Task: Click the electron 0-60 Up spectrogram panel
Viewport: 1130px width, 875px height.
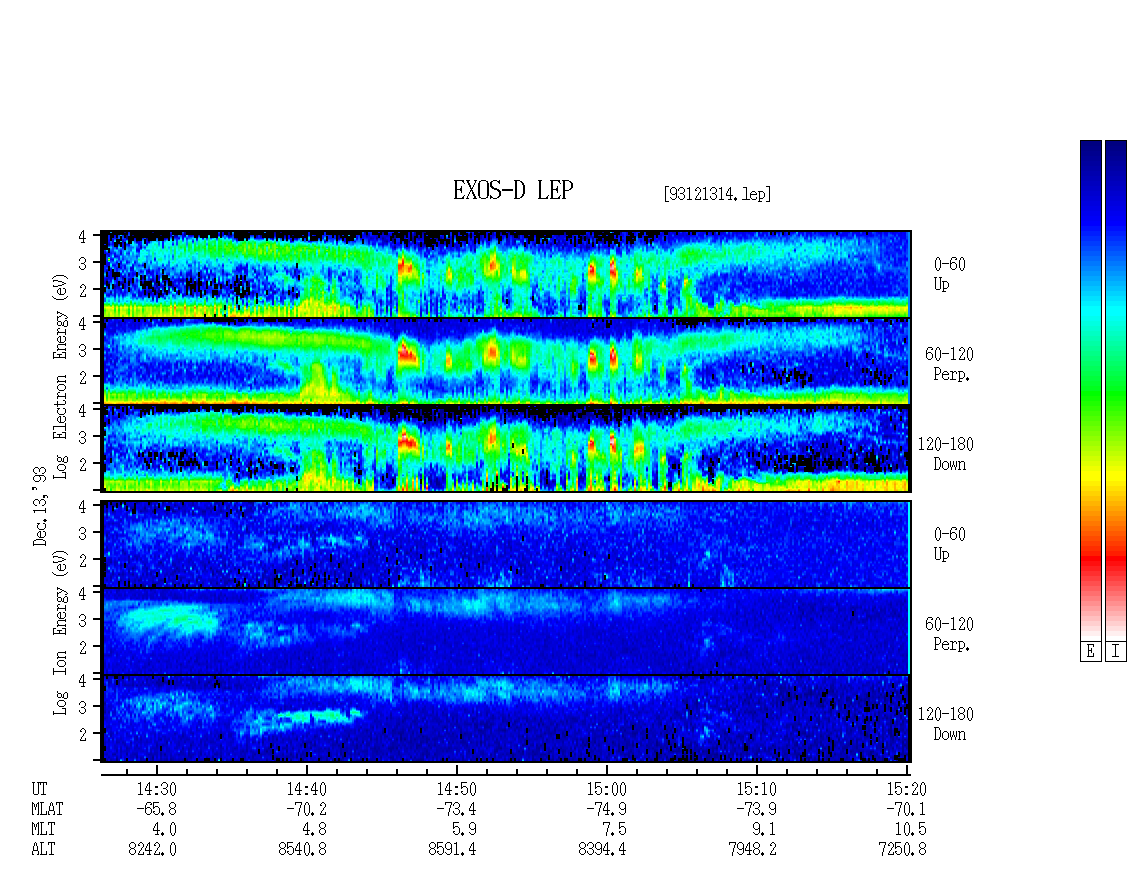Action: 507,274
